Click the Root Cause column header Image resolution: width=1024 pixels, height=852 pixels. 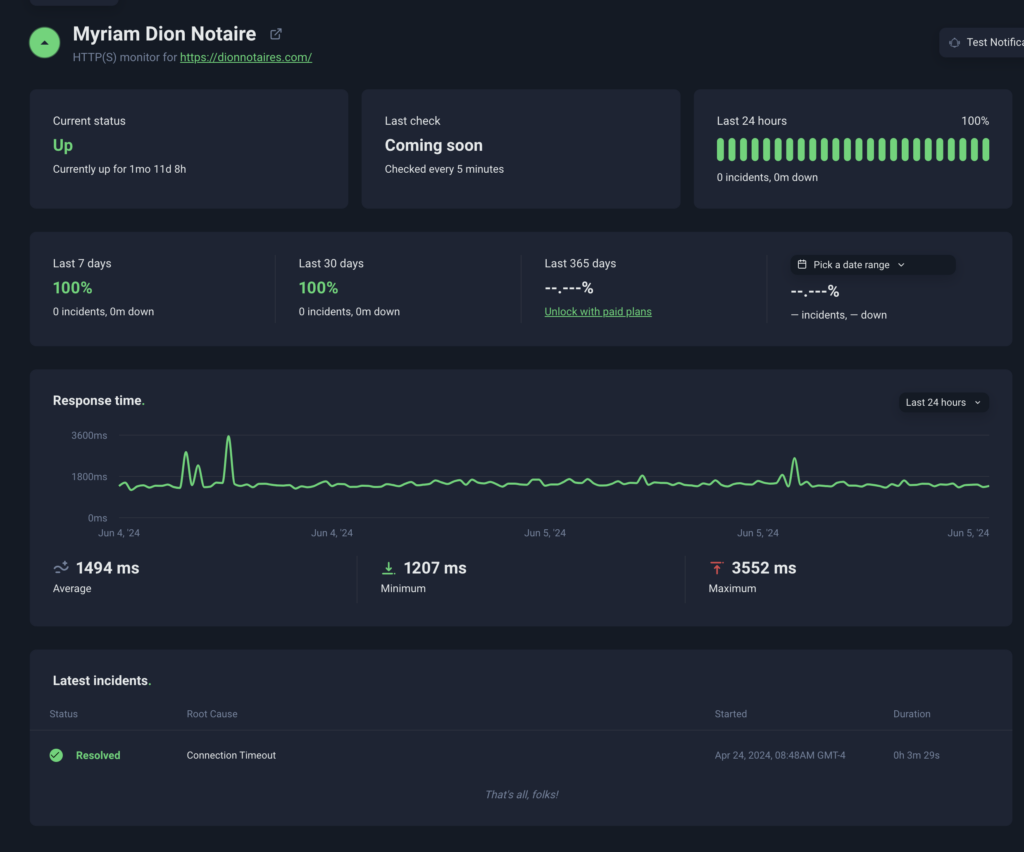[212, 714]
